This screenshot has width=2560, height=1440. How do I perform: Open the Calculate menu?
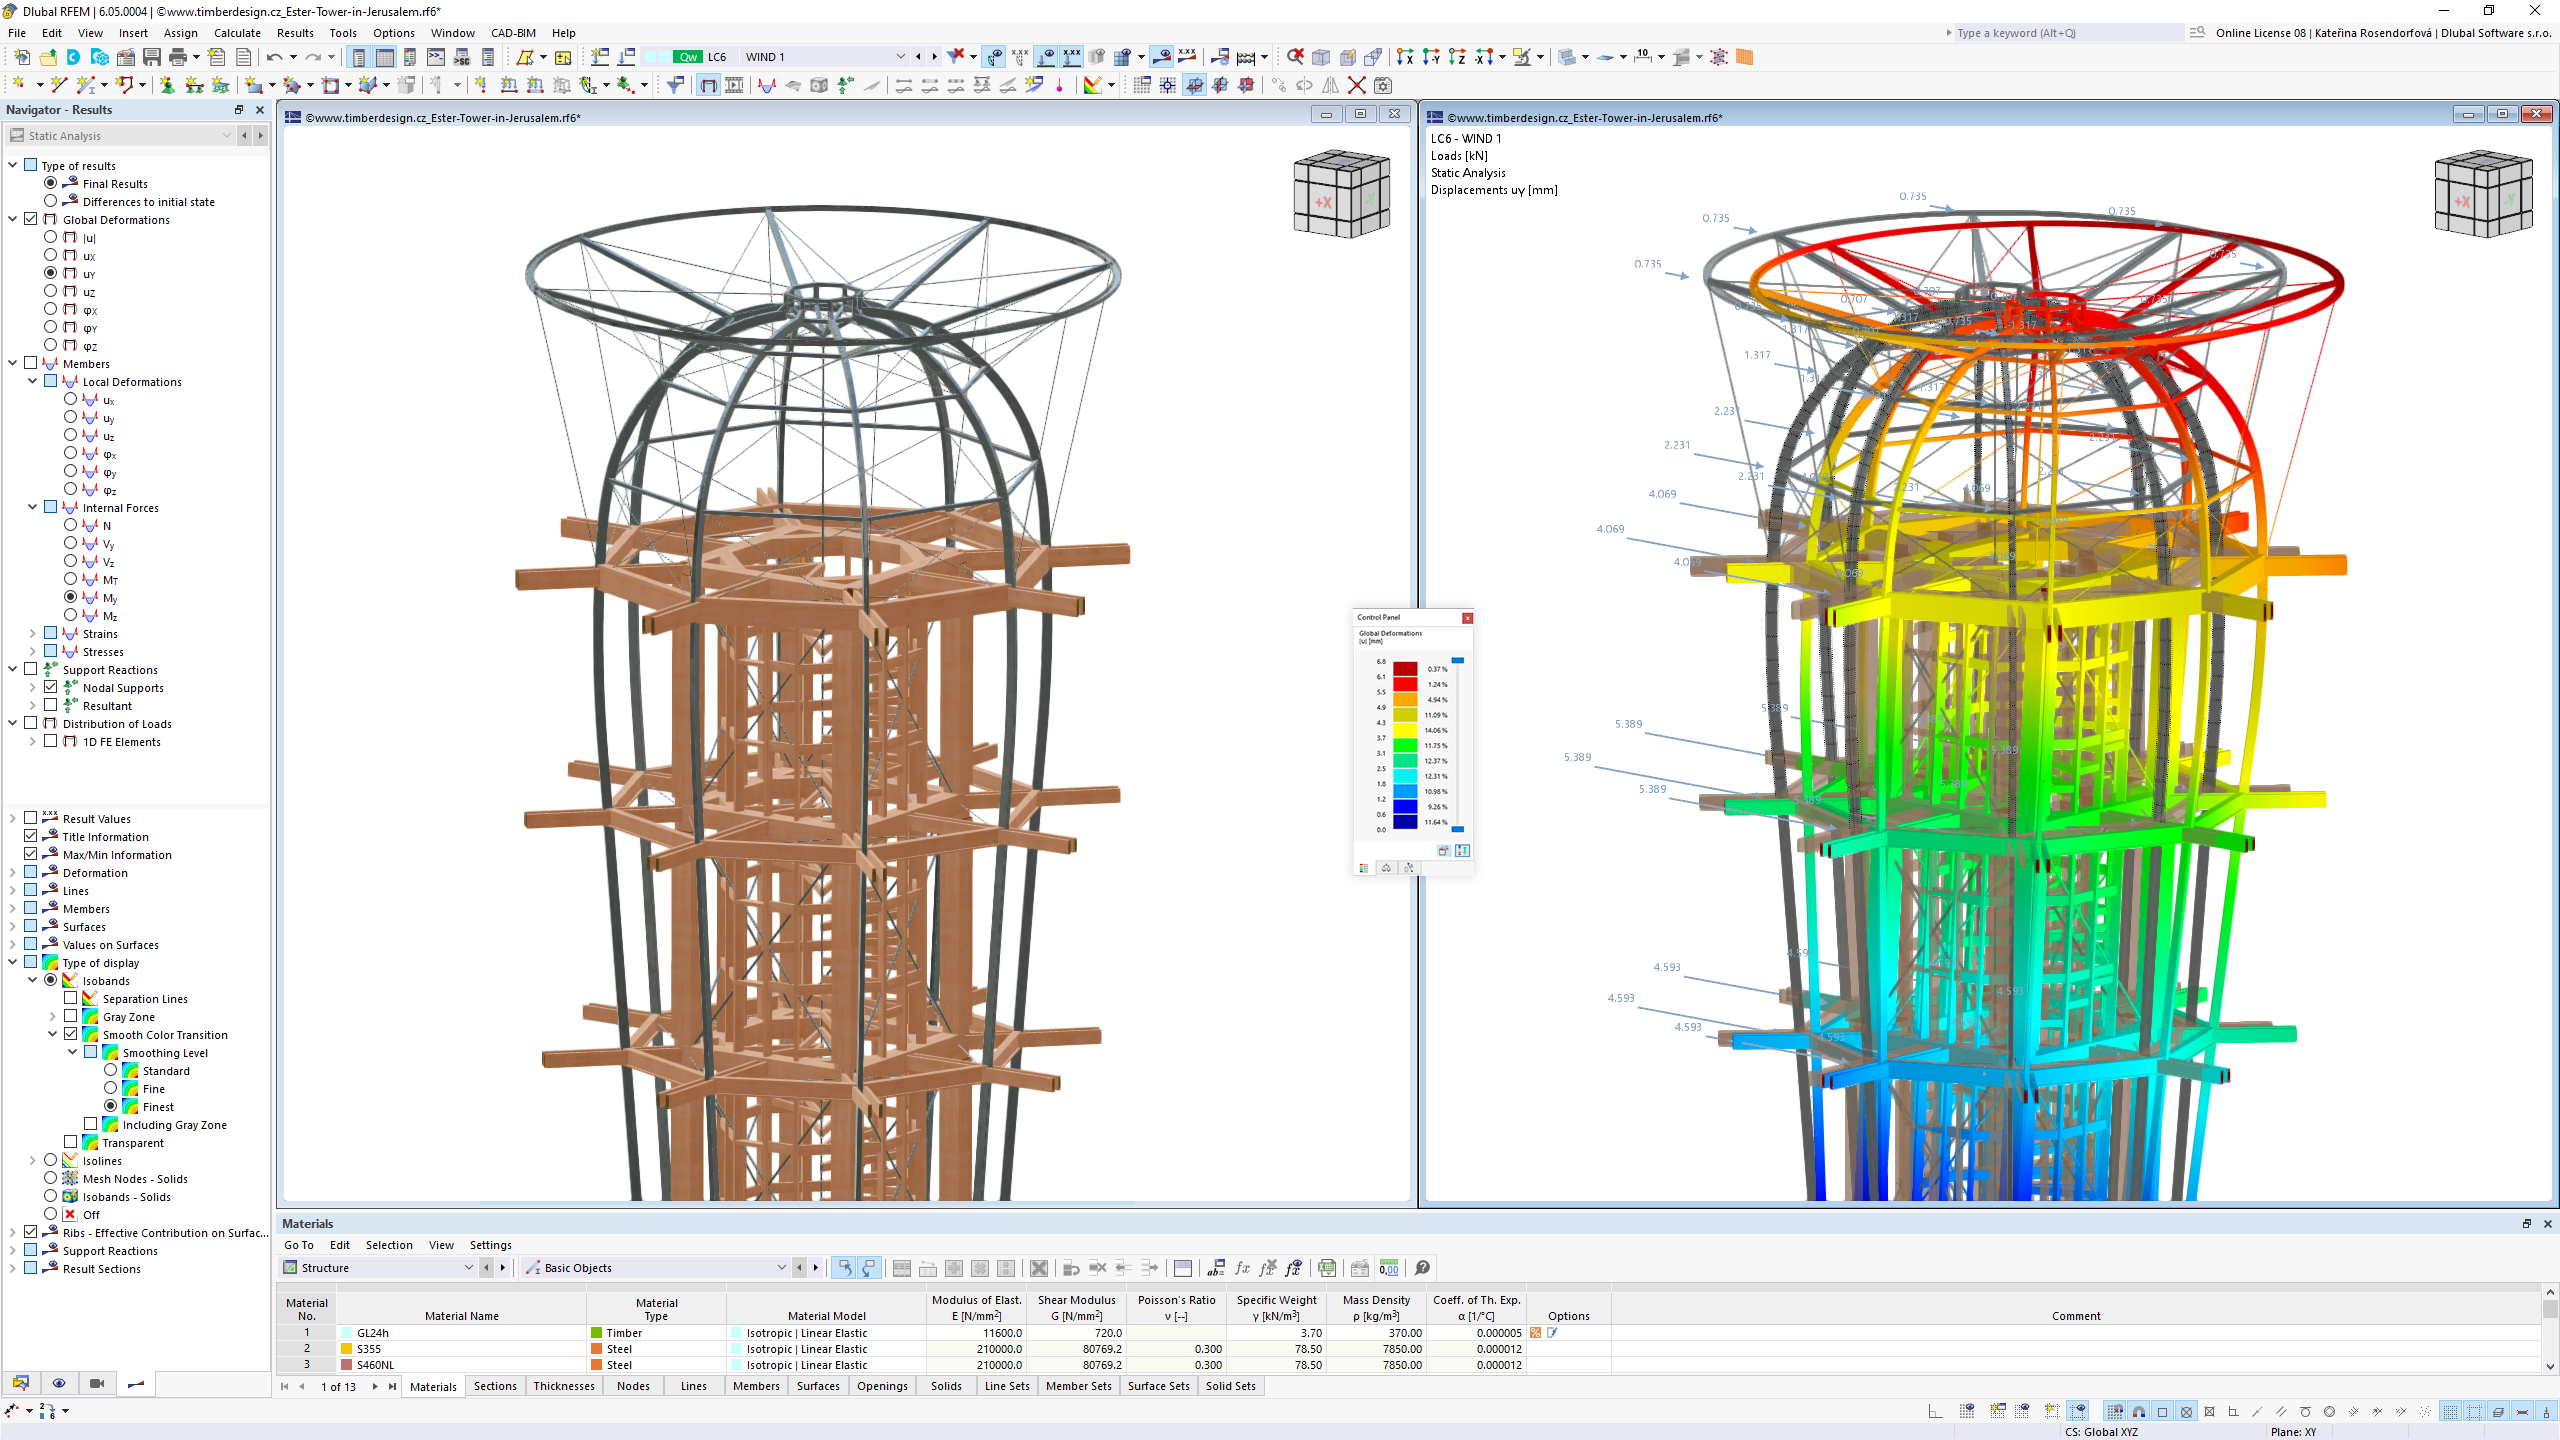click(237, 33)
